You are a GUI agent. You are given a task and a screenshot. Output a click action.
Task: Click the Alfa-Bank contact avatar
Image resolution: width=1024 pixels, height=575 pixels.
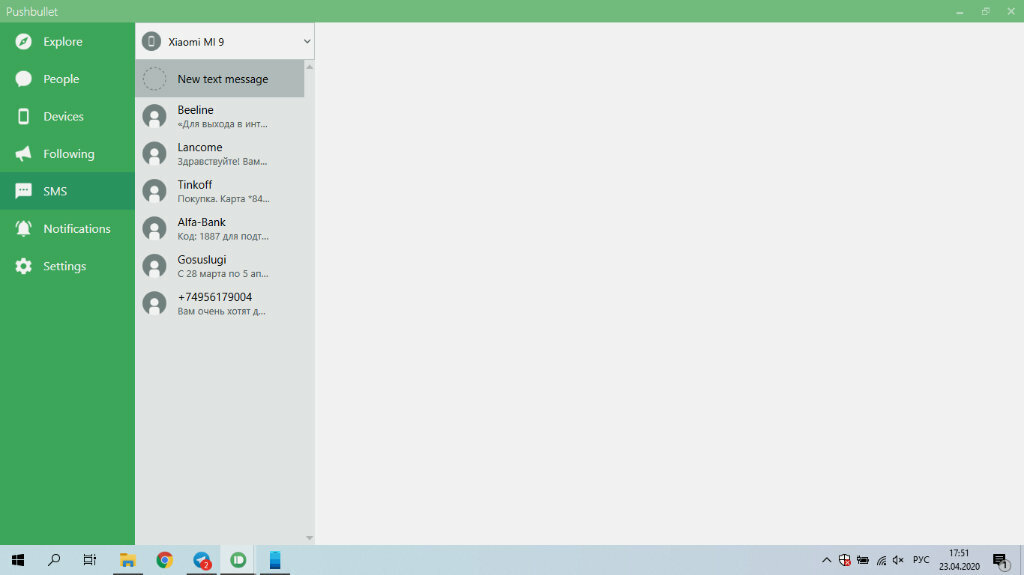[155, 229]
